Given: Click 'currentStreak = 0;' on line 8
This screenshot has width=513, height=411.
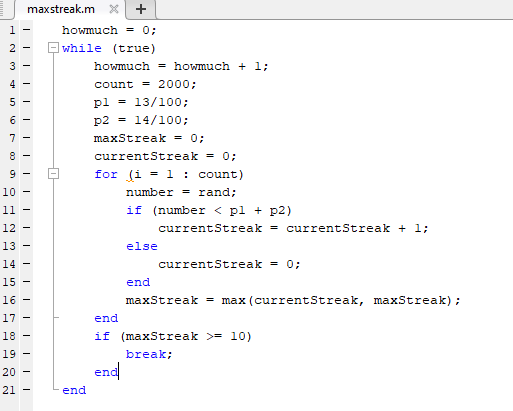Looking at the screenshot, I should coord(165,156).
